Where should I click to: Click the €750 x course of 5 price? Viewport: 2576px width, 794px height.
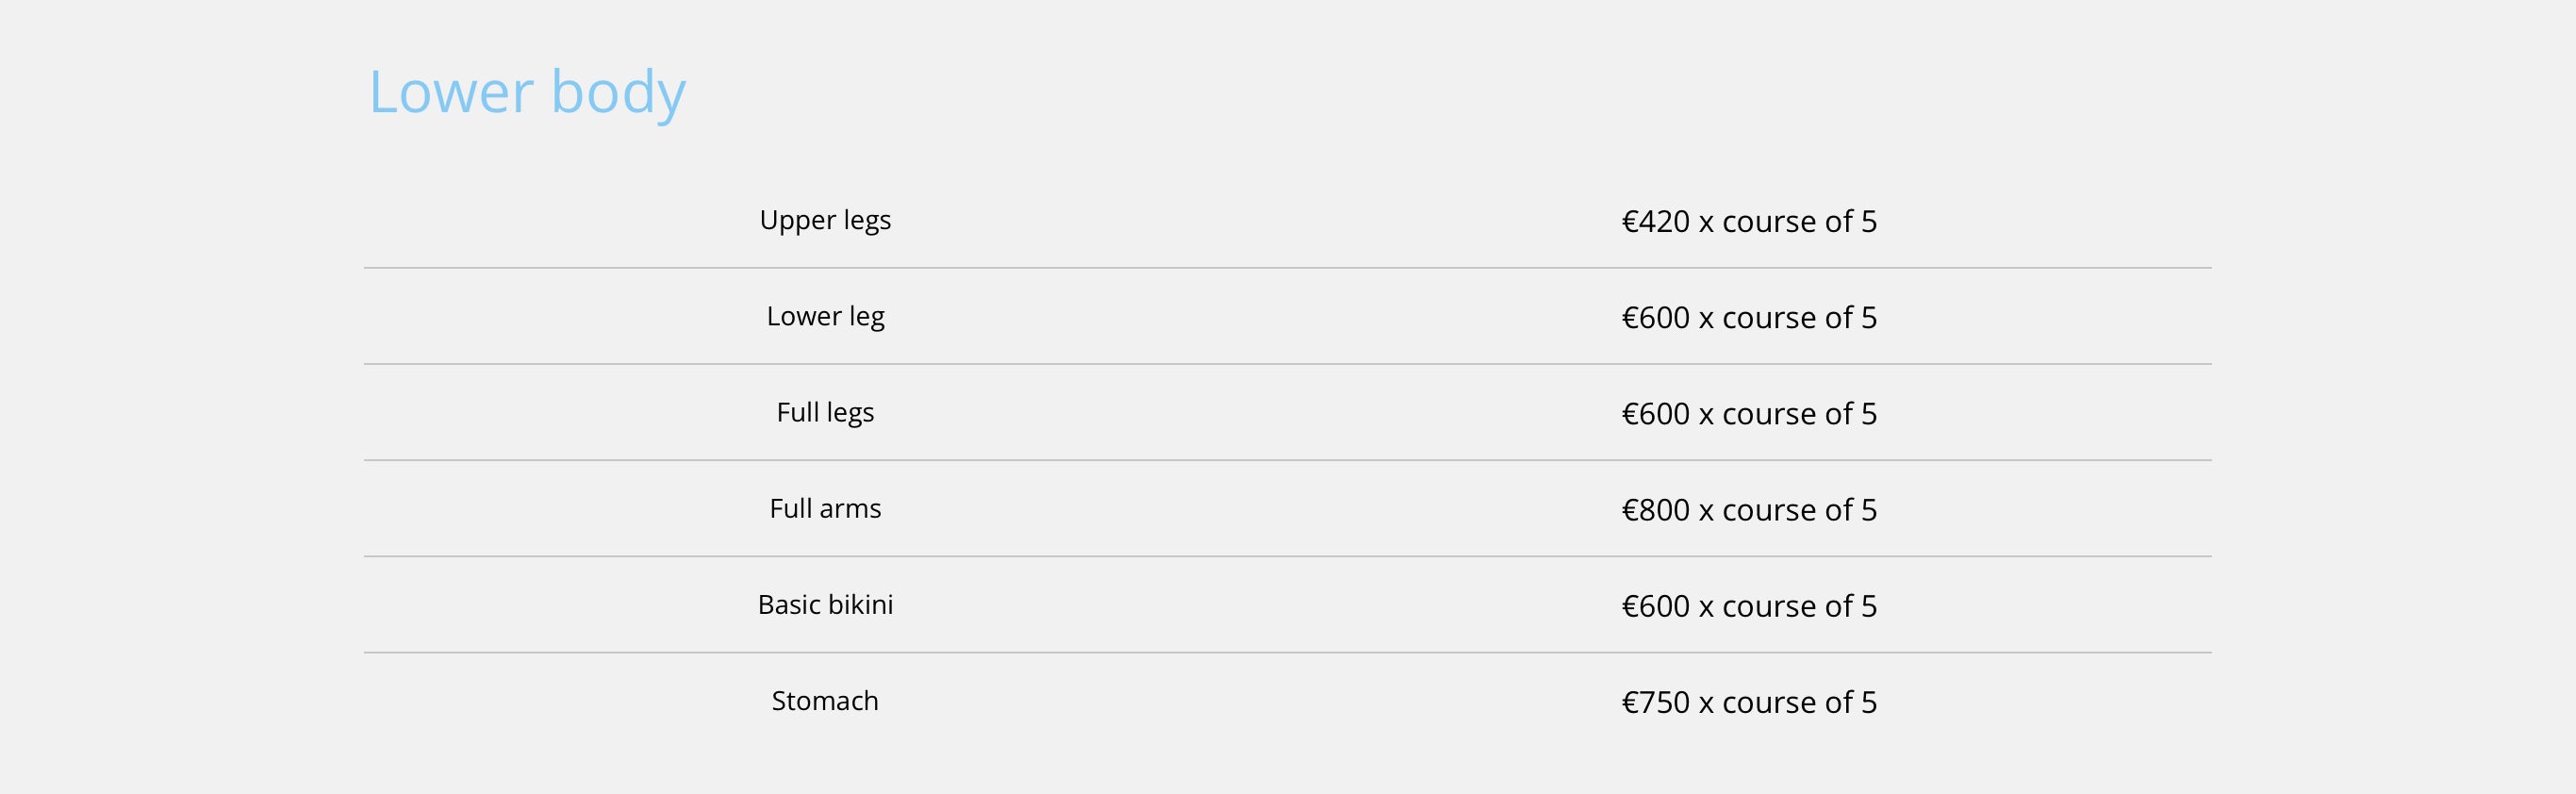1749,701
